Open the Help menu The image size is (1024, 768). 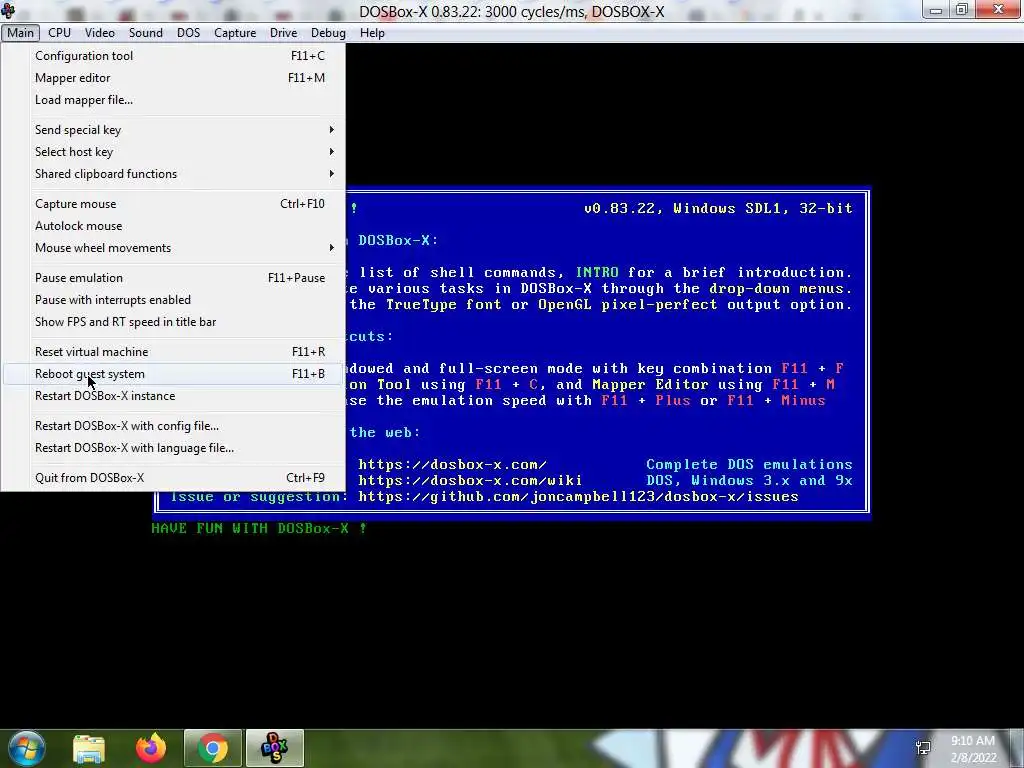(x=372, y=33)
